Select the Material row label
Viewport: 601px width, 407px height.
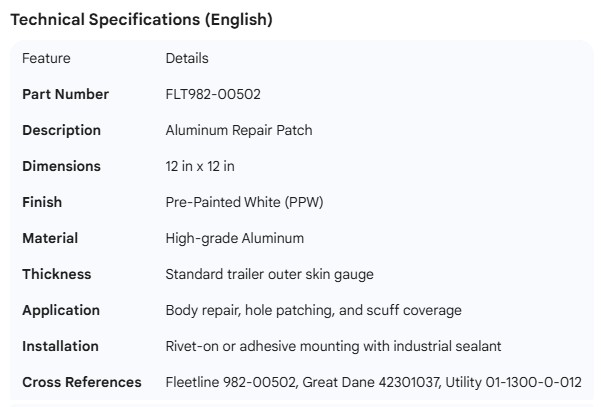[x=50, y=238]
